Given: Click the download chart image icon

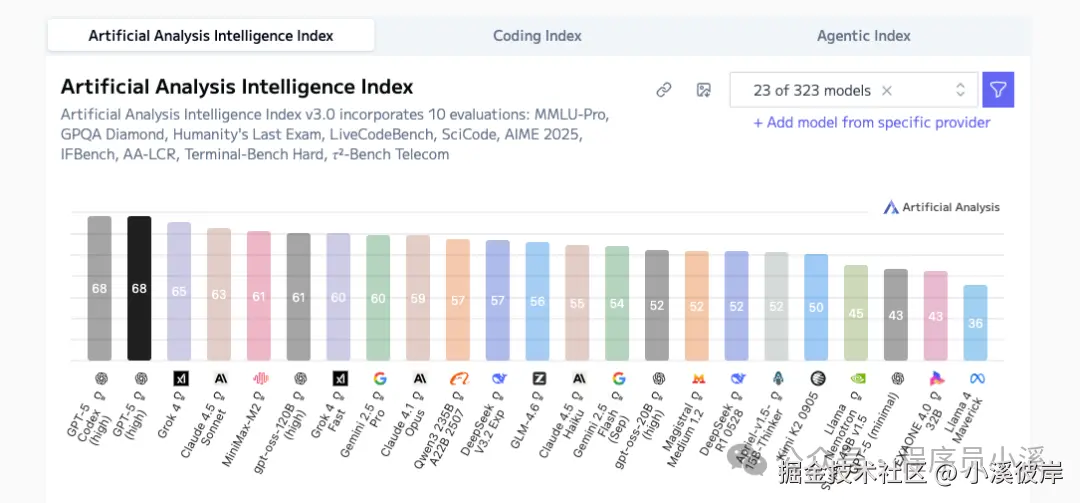Looking at the screenshot, I should pos(704,90).
